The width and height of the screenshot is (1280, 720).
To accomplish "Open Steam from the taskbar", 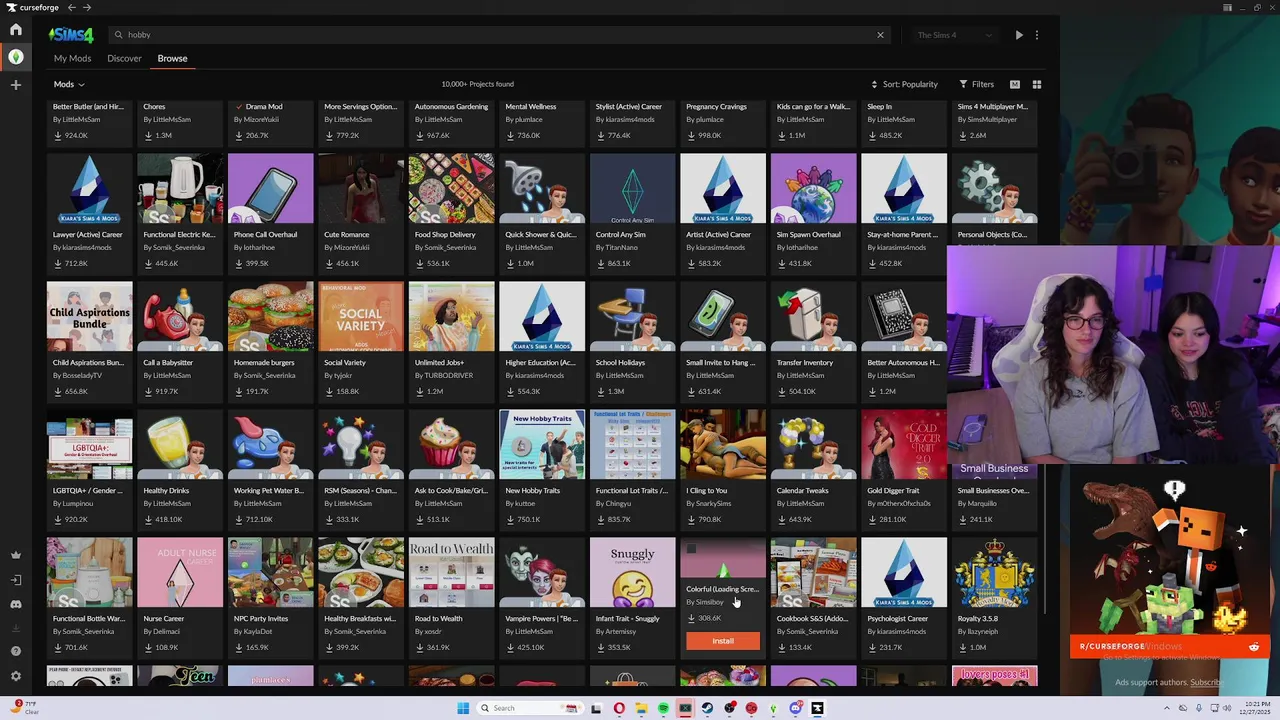I will click(x=707, y=708).
